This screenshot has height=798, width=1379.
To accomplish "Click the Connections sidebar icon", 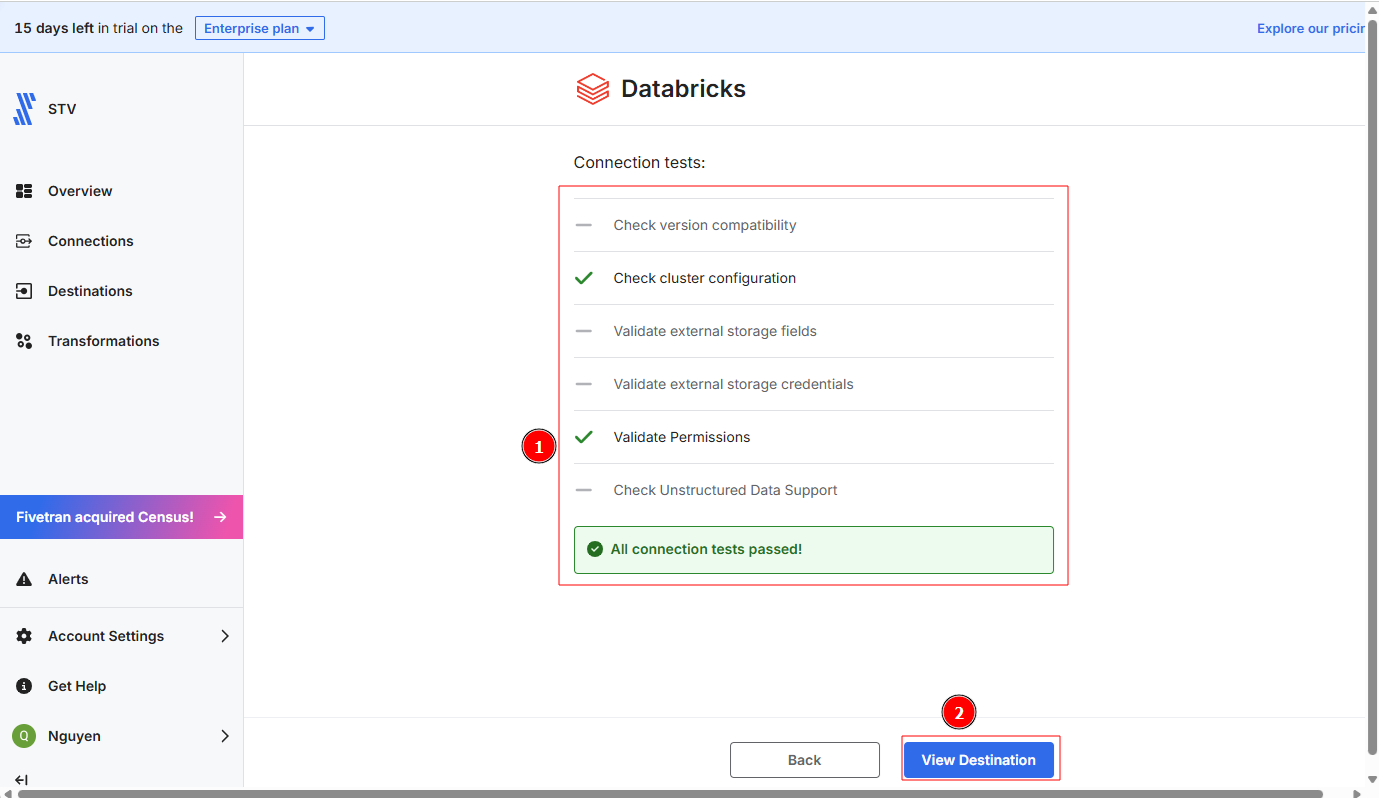I will [x=24, y=241].
